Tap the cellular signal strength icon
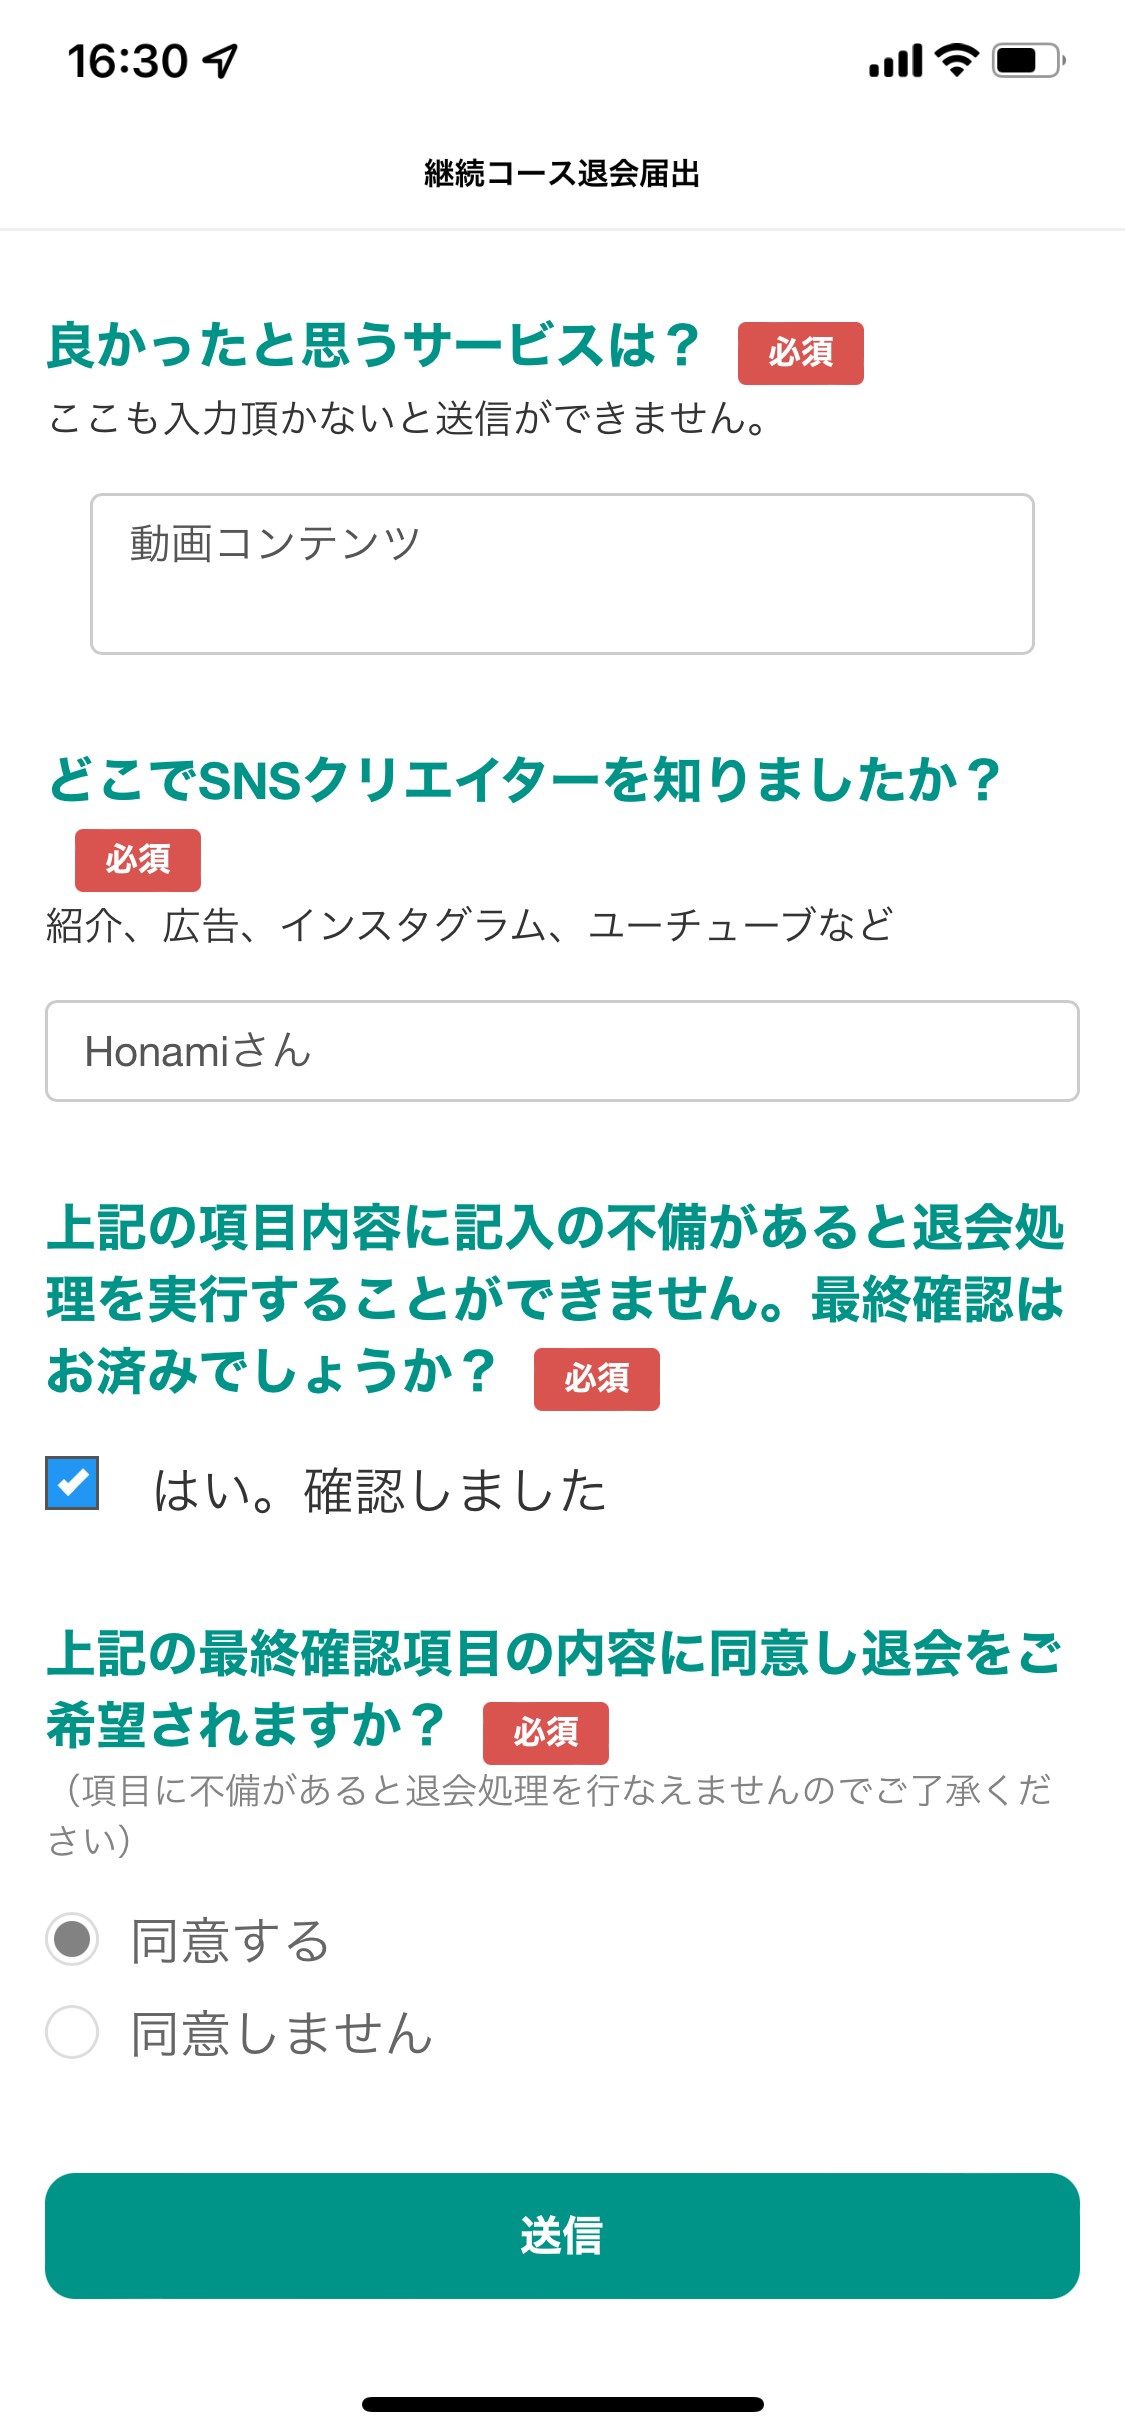 coord(896,61)
